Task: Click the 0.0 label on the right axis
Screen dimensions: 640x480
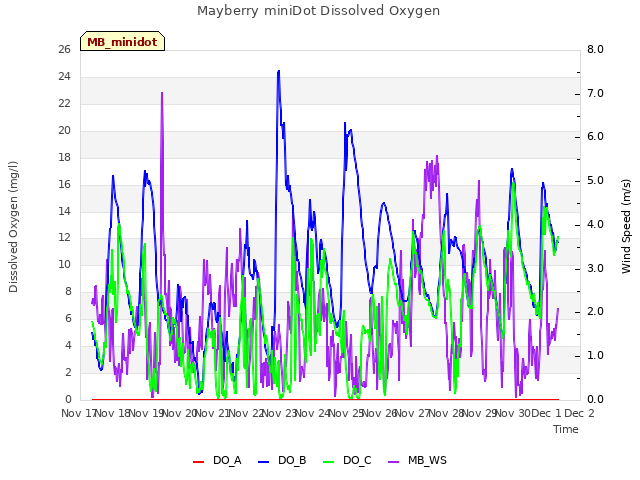Action: [595, 399]
